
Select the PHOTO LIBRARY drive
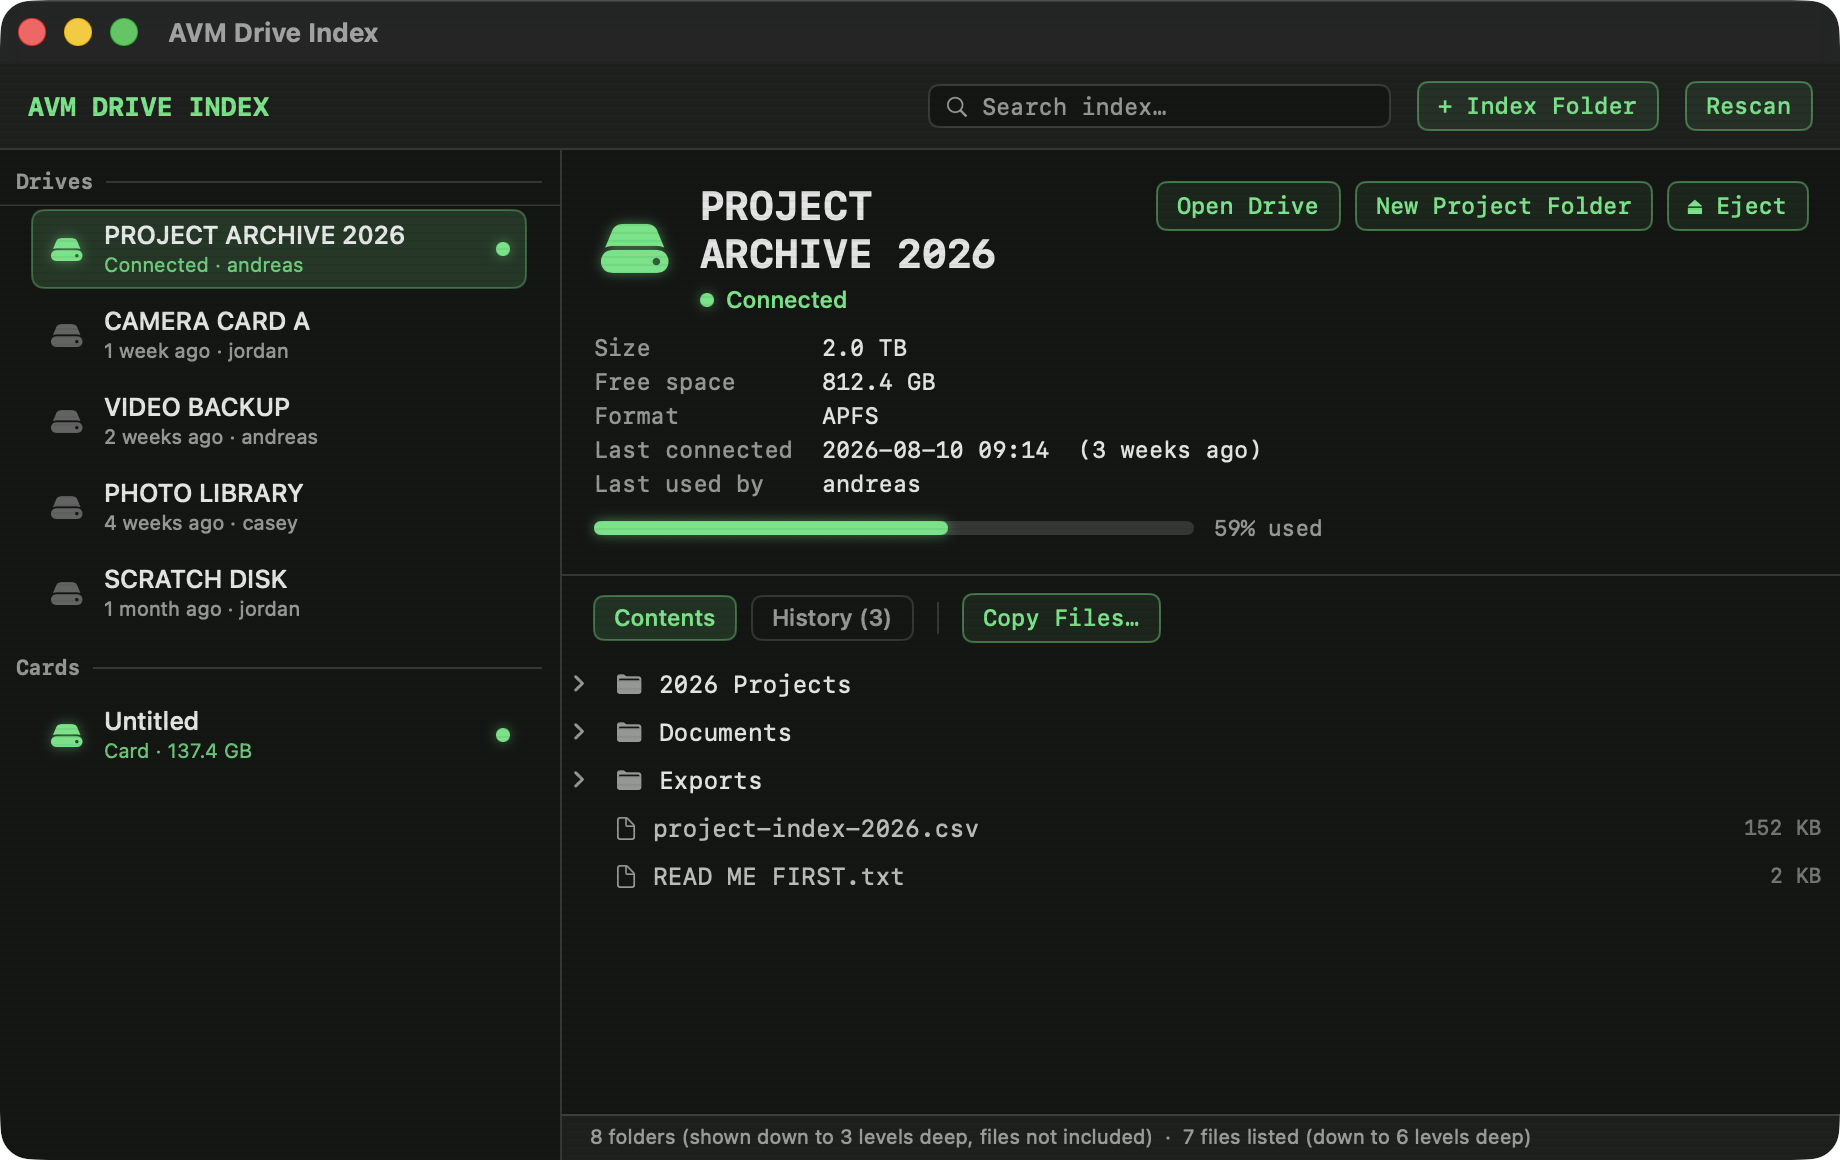coord(279,507)
